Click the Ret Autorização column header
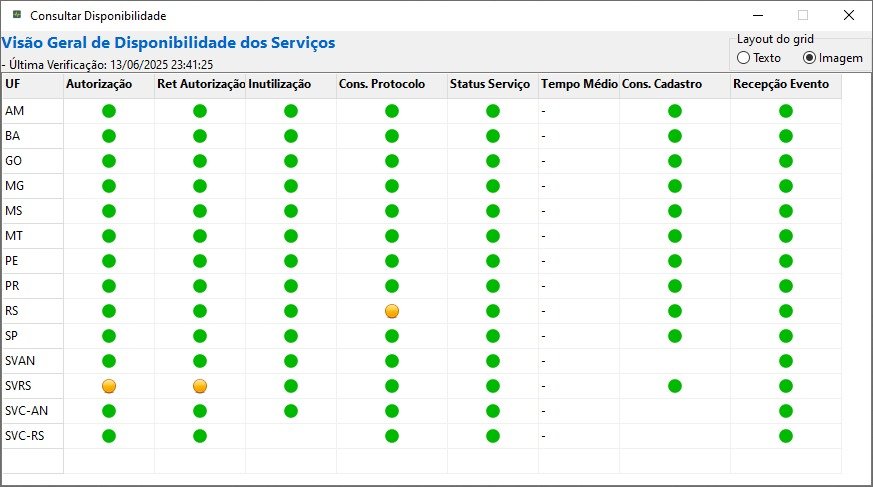 200,85
